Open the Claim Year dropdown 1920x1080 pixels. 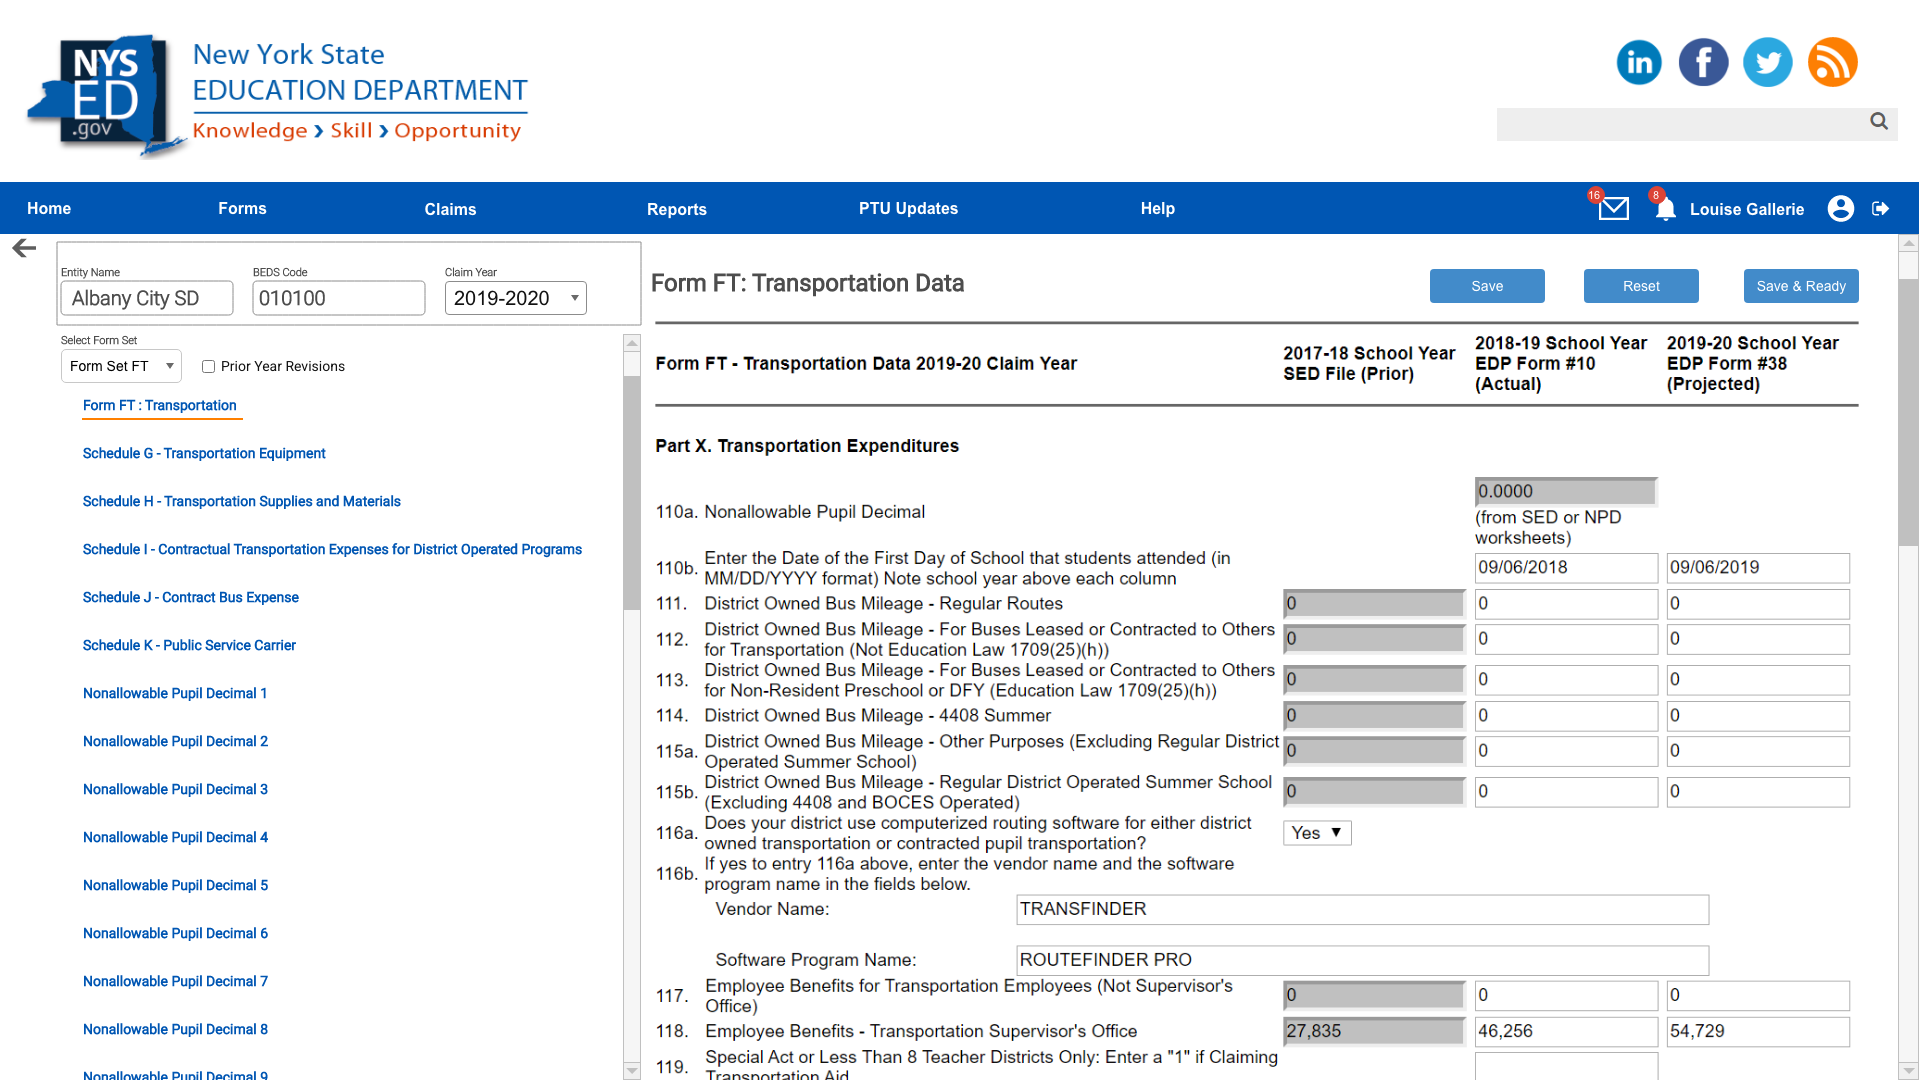click(x=515, y=298)
